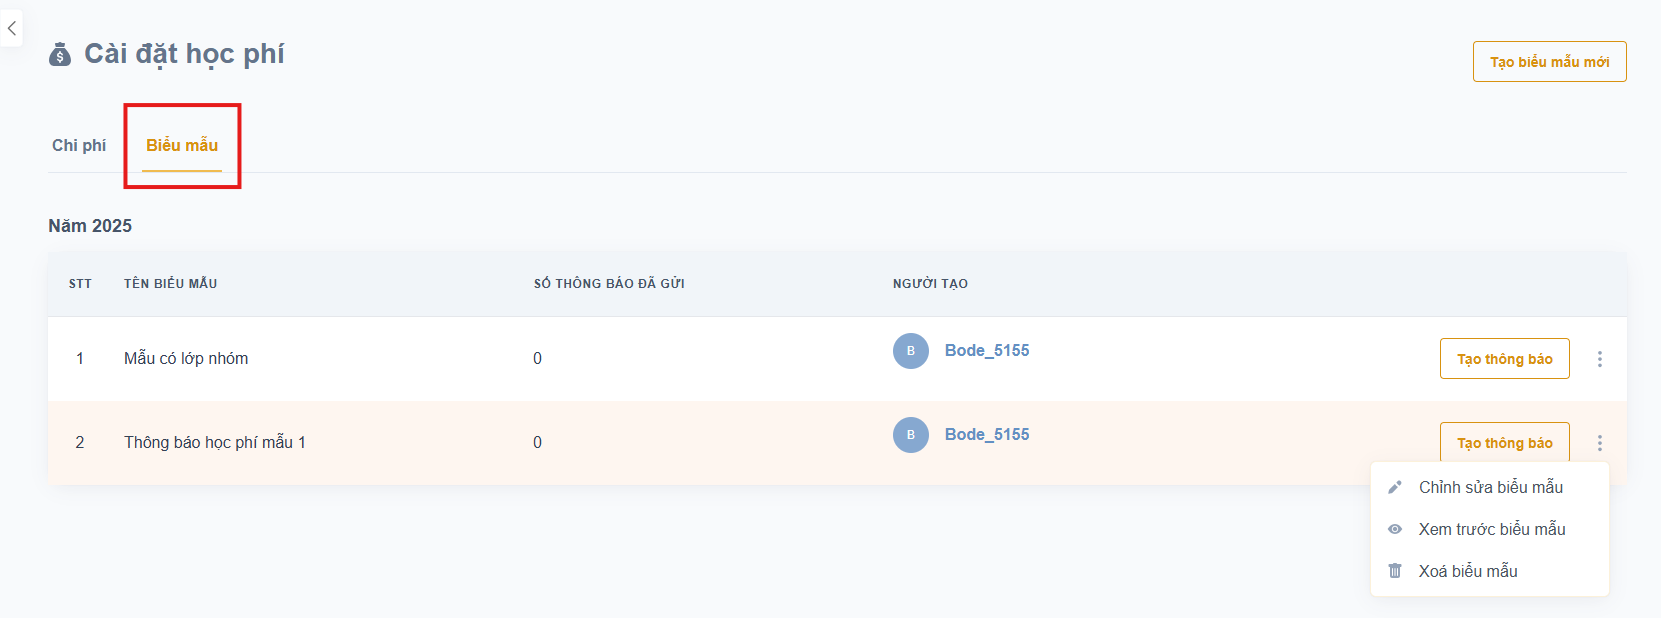Toggle the three-dot menu for Thông báo học phí mẫu 1
The height and width of the screenshot is (618, 1661).
[x=1599, y=443]
